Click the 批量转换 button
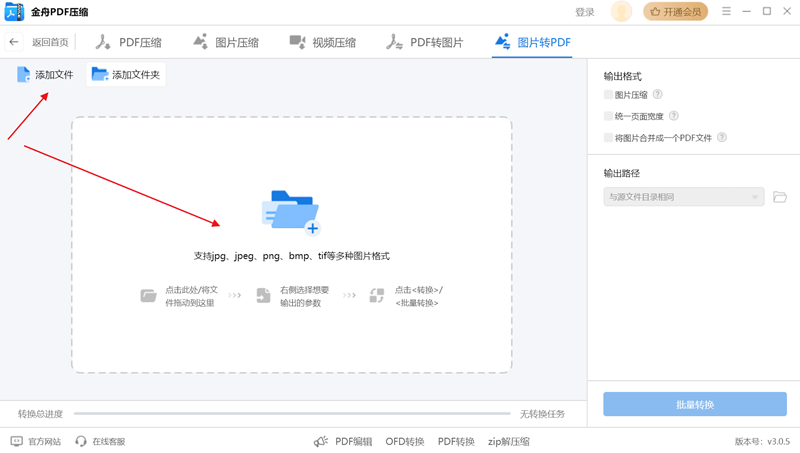 point(695,405)
